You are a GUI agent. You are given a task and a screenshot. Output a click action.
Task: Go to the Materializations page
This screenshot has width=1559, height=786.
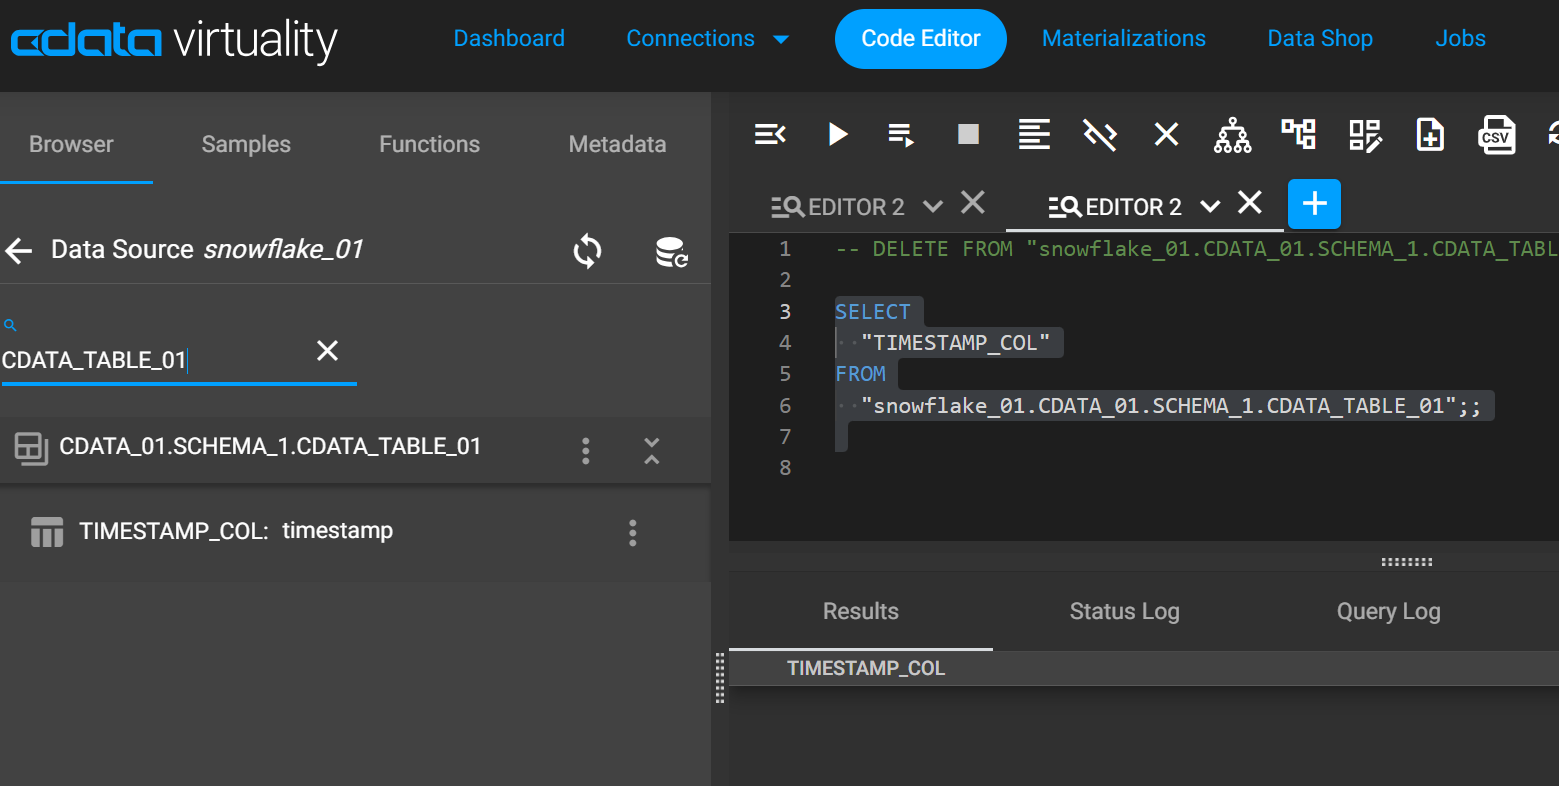coord(1123,39)
